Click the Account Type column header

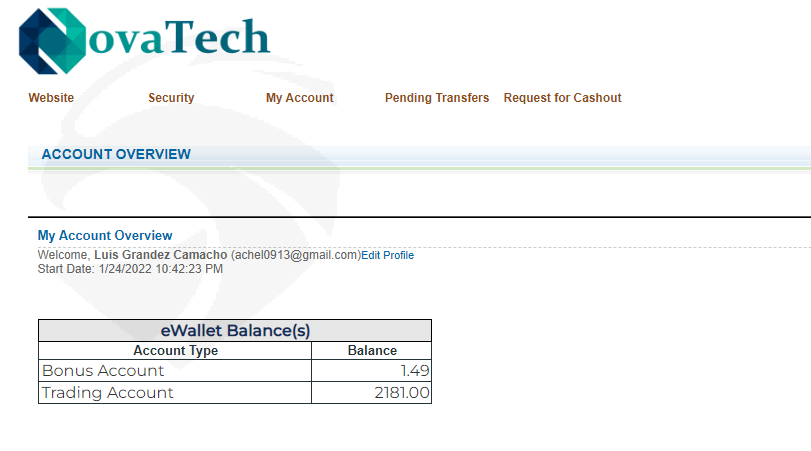(175, 351)
